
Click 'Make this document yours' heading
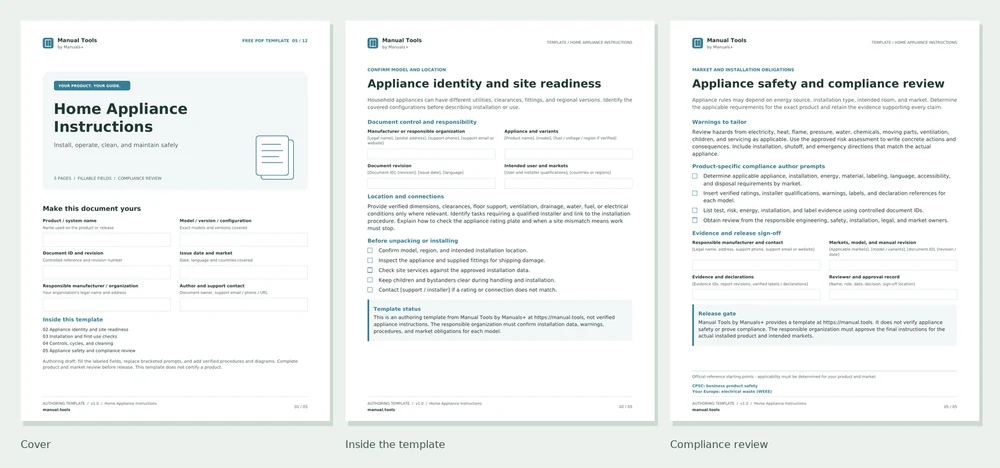(x=92, y=208)
